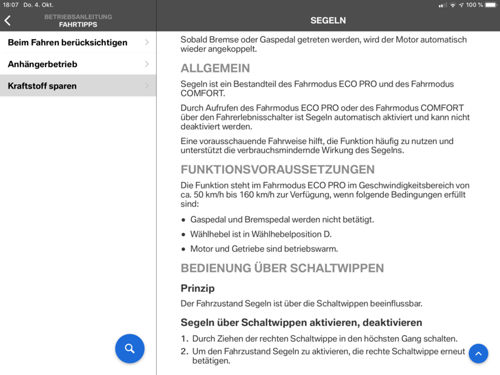500x375 pixels.
Task: Tap the 'ALLGEMEIN' heading
Action: click(x=215, y=68)
